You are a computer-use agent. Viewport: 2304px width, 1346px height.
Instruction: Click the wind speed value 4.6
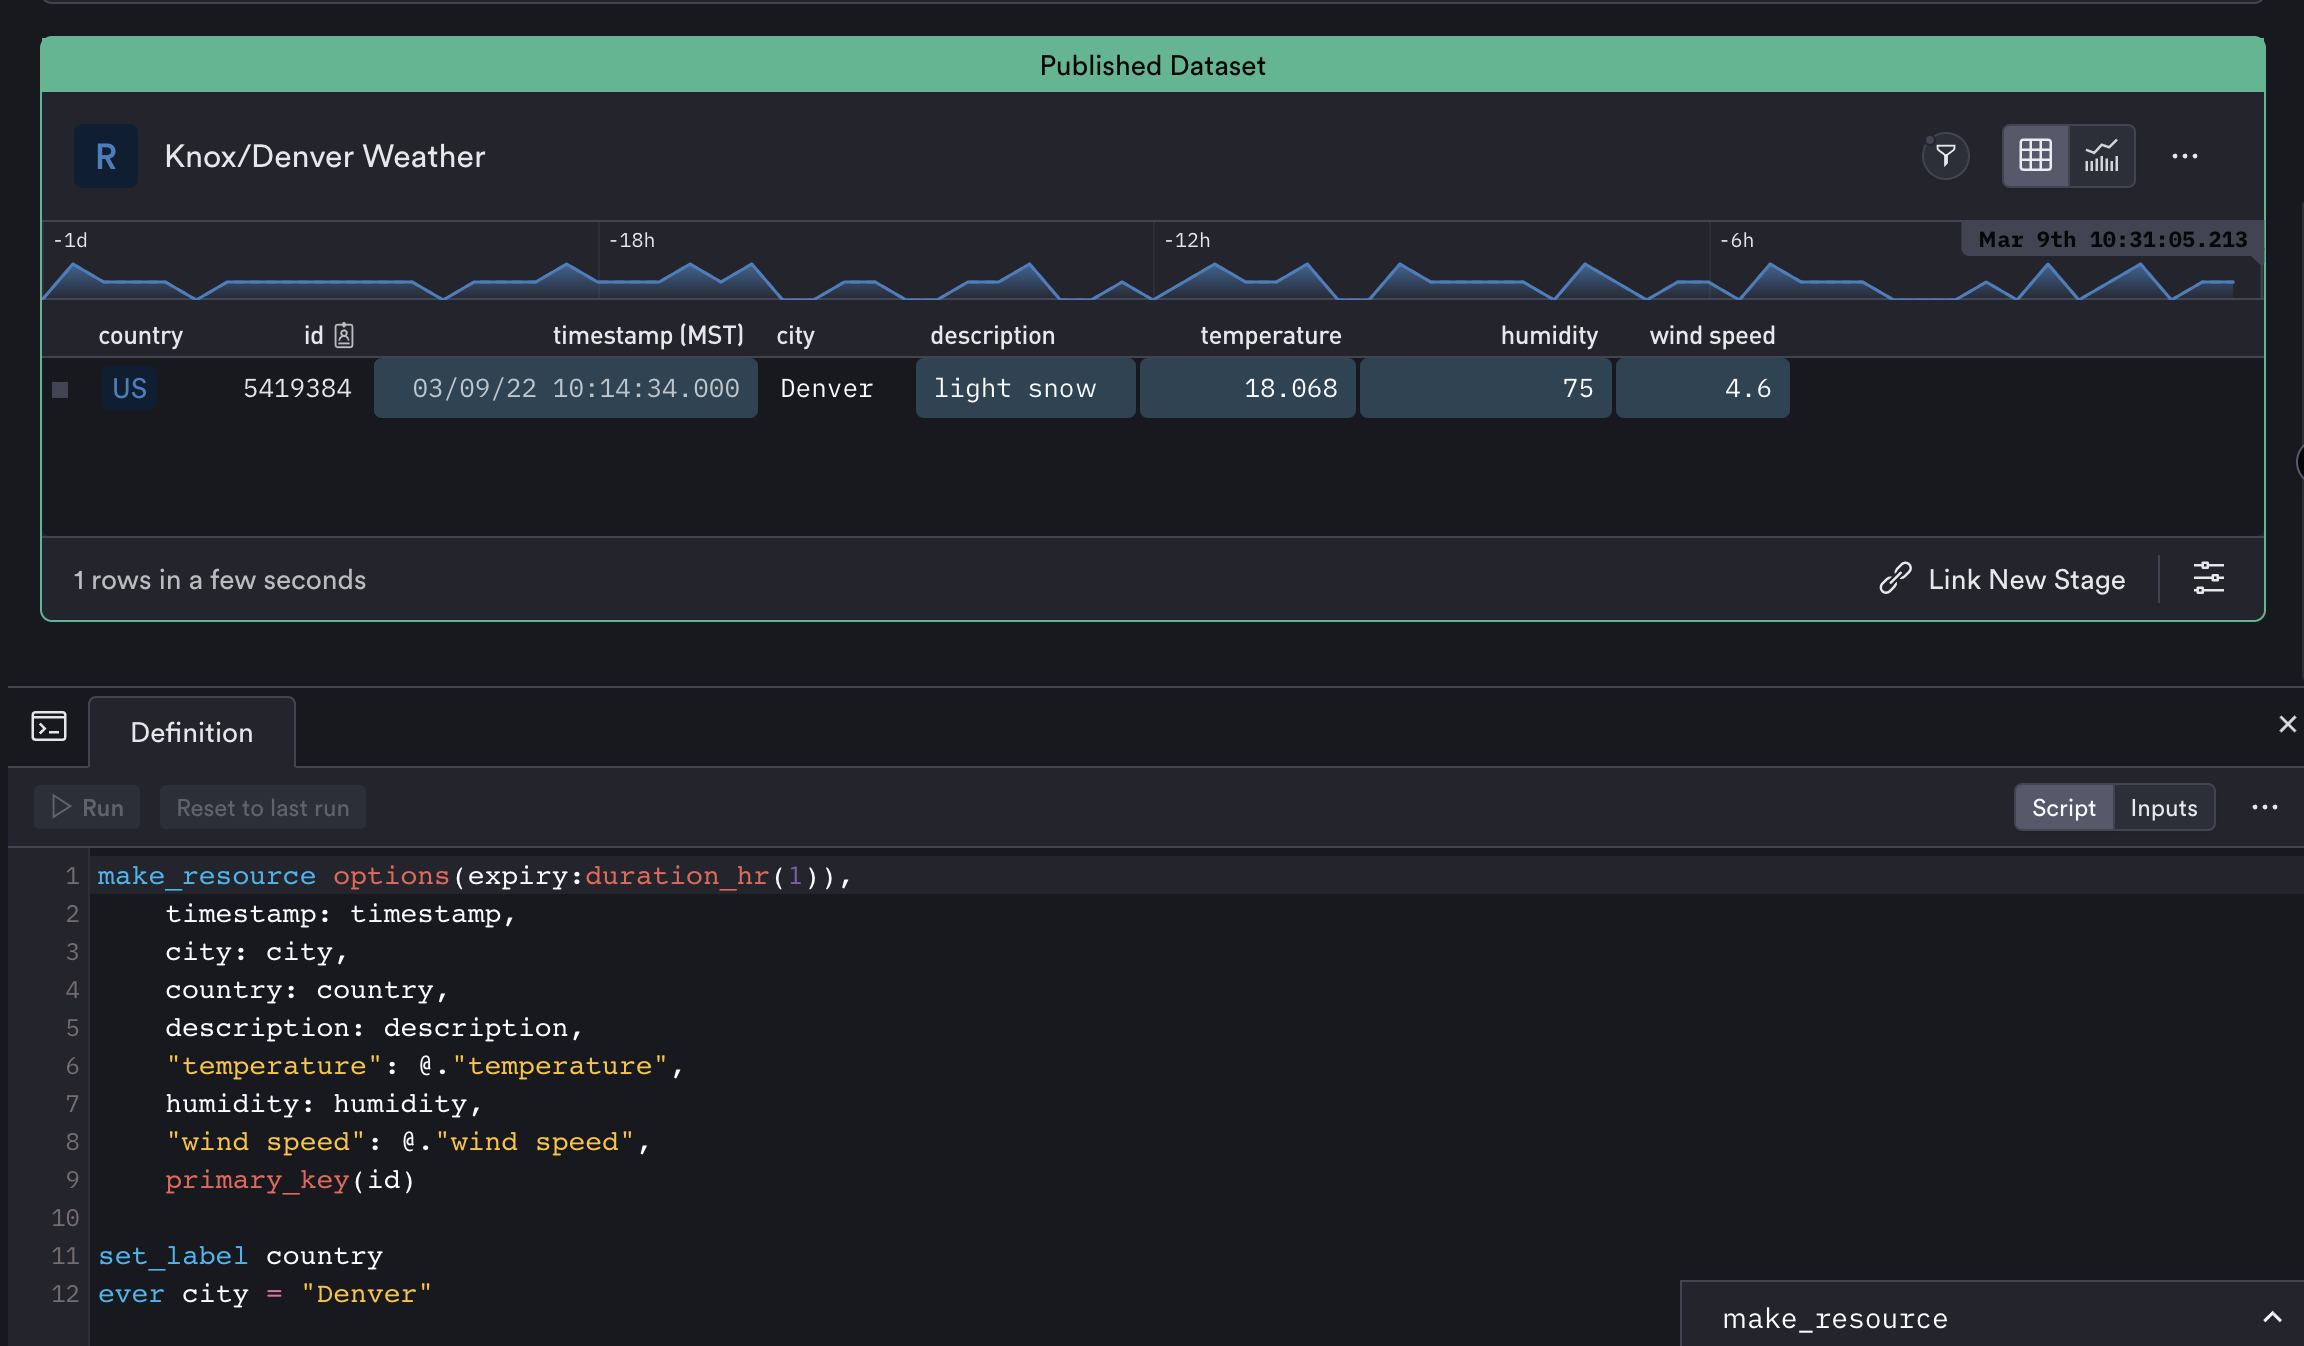pos(1702,388)
